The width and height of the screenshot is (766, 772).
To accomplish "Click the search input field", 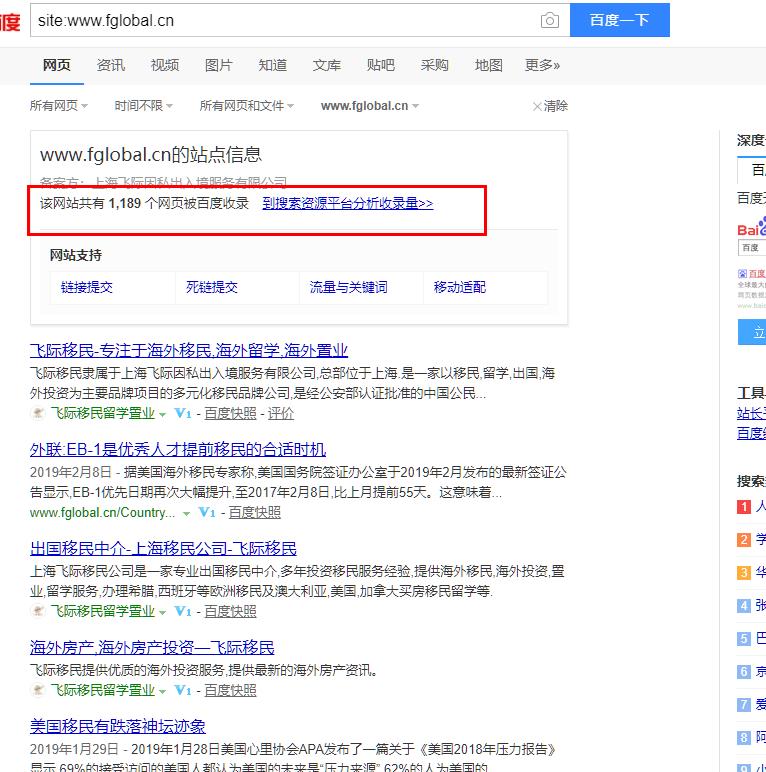I will click(x=286, y=20).
